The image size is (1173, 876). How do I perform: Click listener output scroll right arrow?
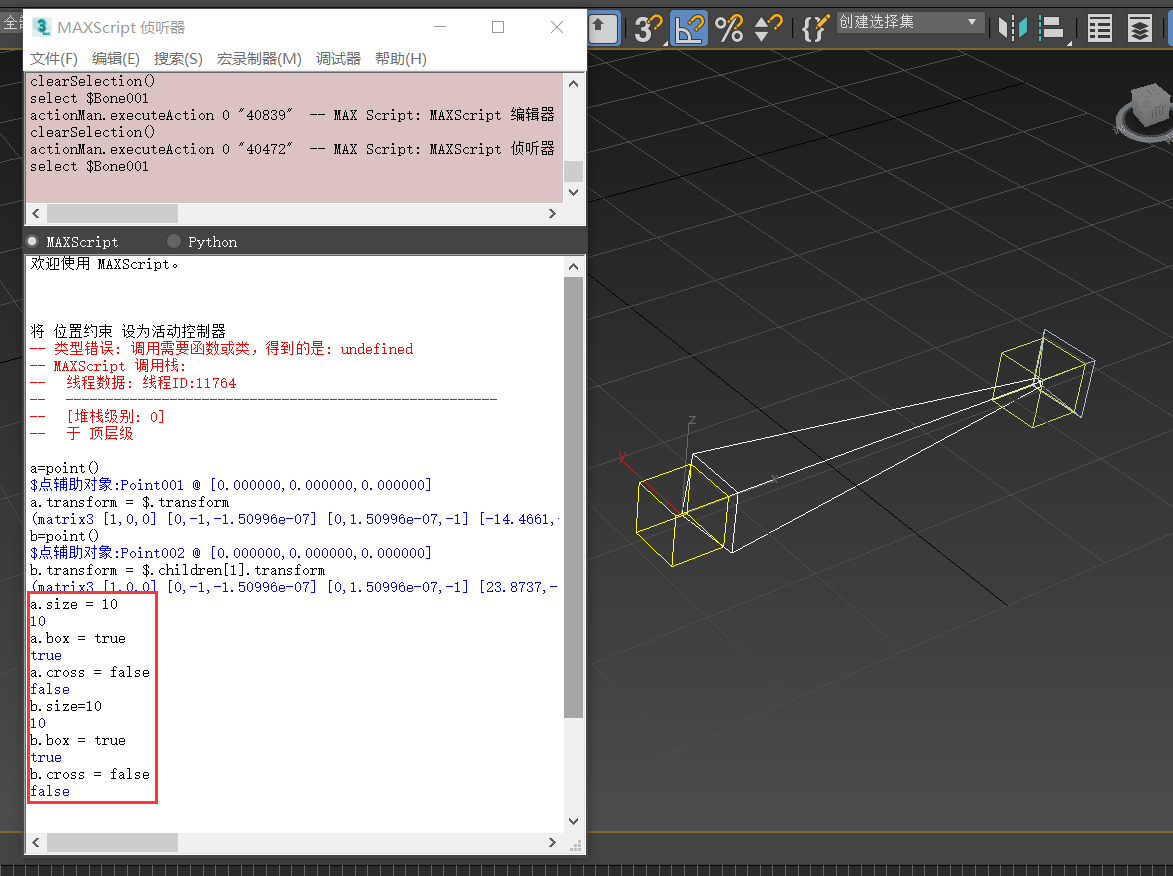(x=552, y=842)
